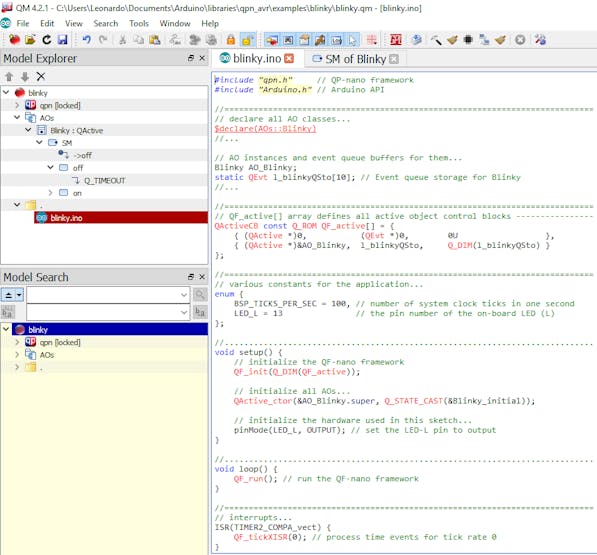Click the orange lock icon in the toolbar

(x=230, y=40)
